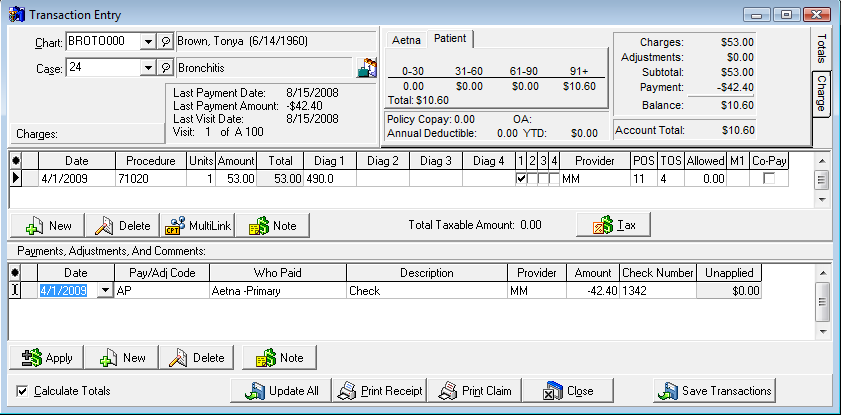Viewport: 841px width, 415px height.
Task: Select the Charge side tab
Action: pyautogui.click(x=821, y=94)
